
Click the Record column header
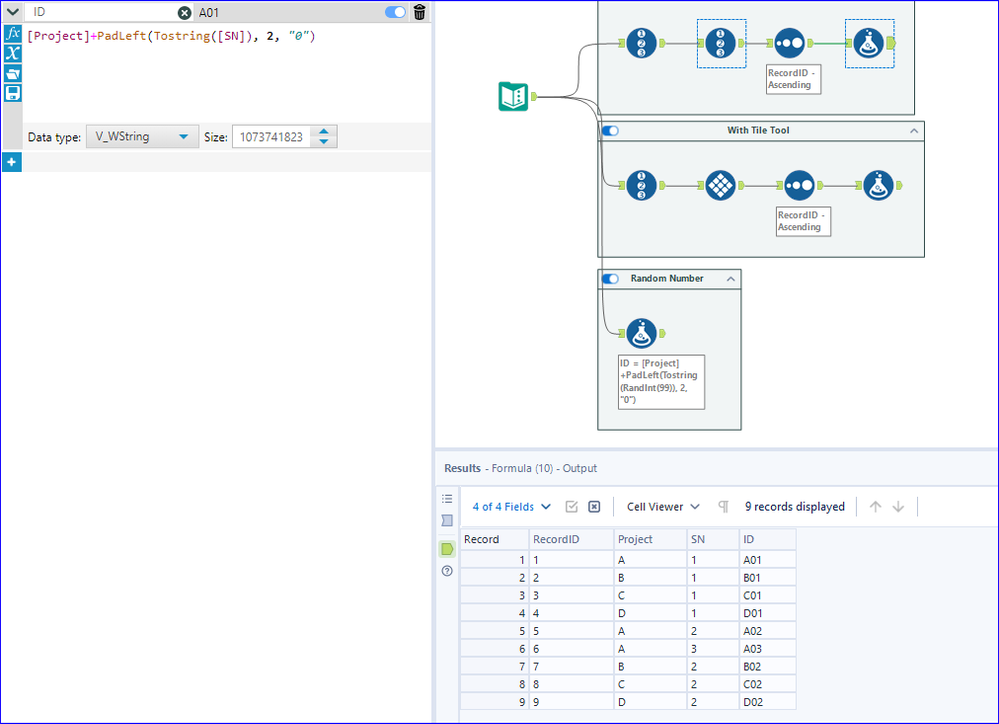pos(494,539)
